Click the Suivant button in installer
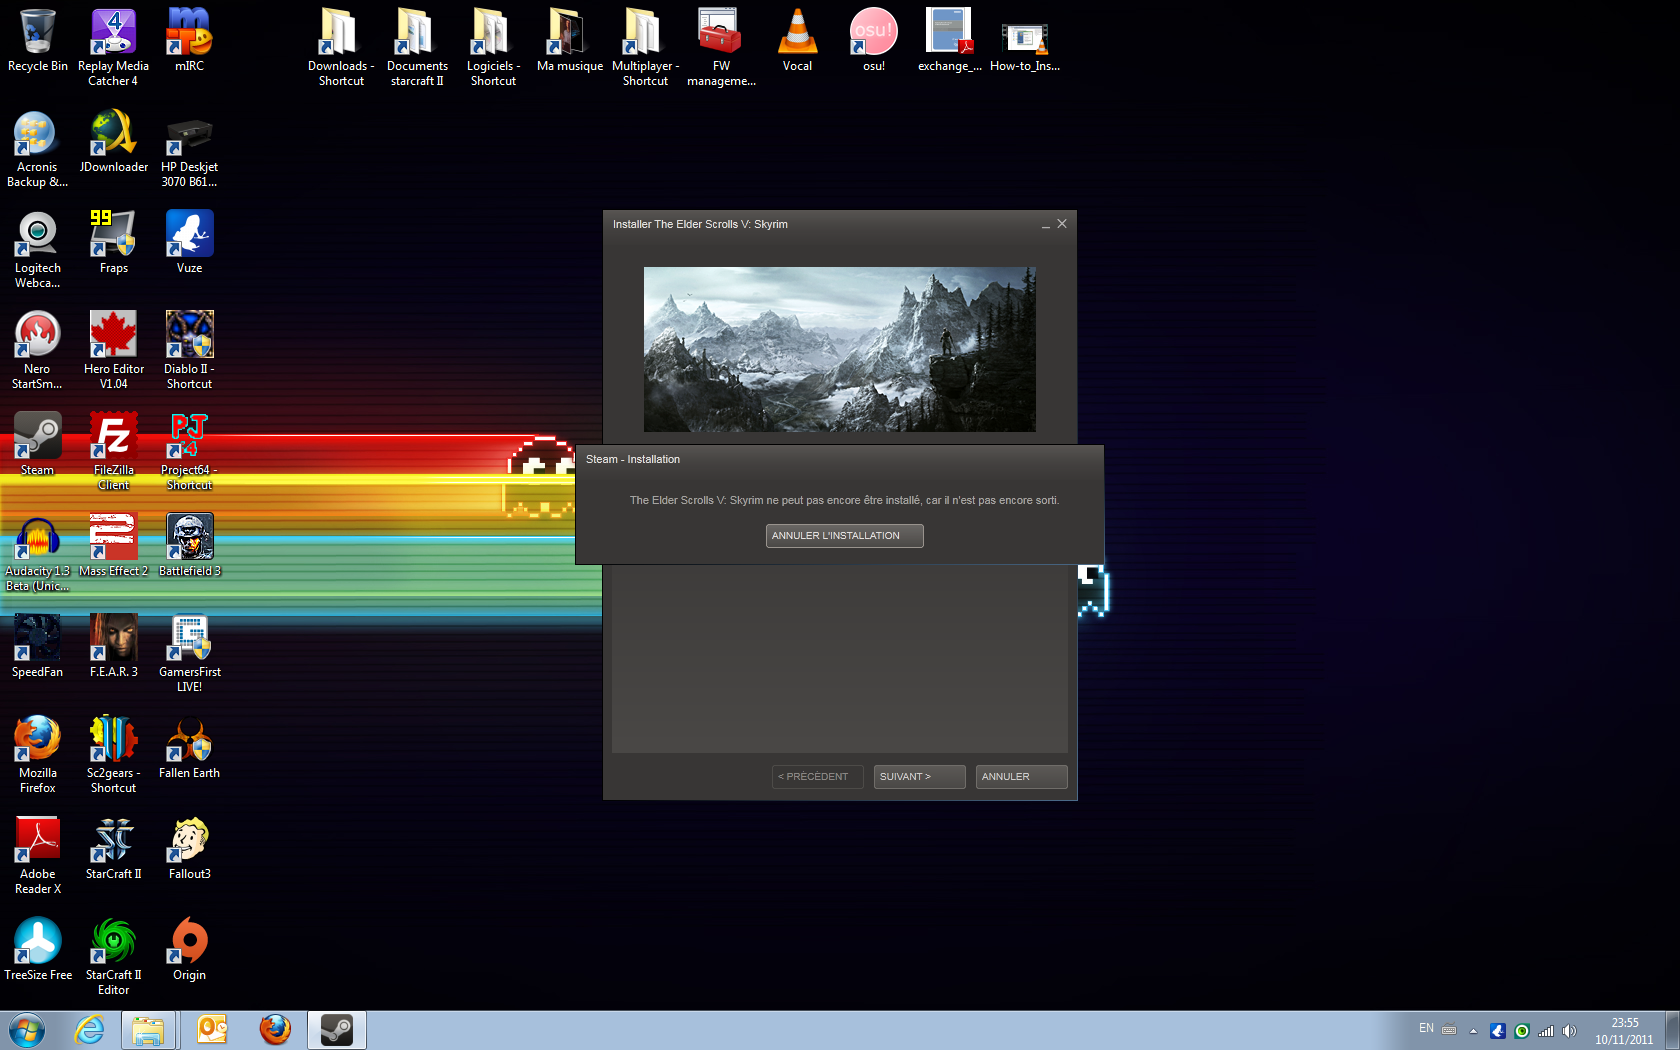 coord(919,777)
